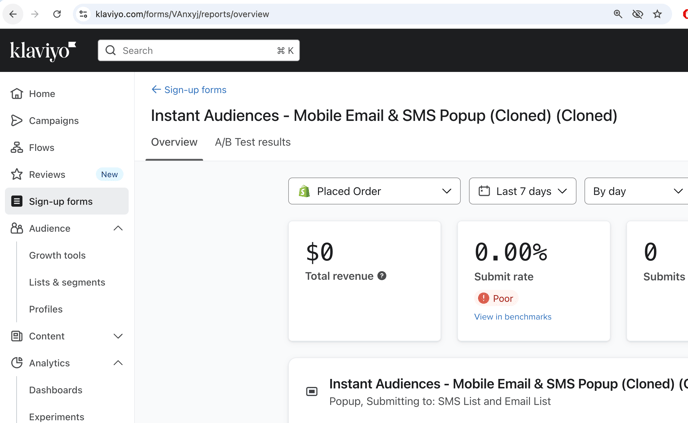Screen dimensions: 688x423
Task: Click the zoom magnifier icon in address bar
Action: [618, 14]
